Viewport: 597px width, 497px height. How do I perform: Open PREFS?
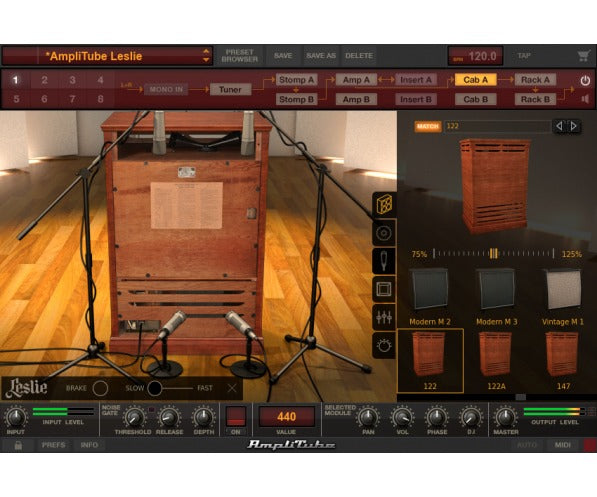[x=53, y=445]
